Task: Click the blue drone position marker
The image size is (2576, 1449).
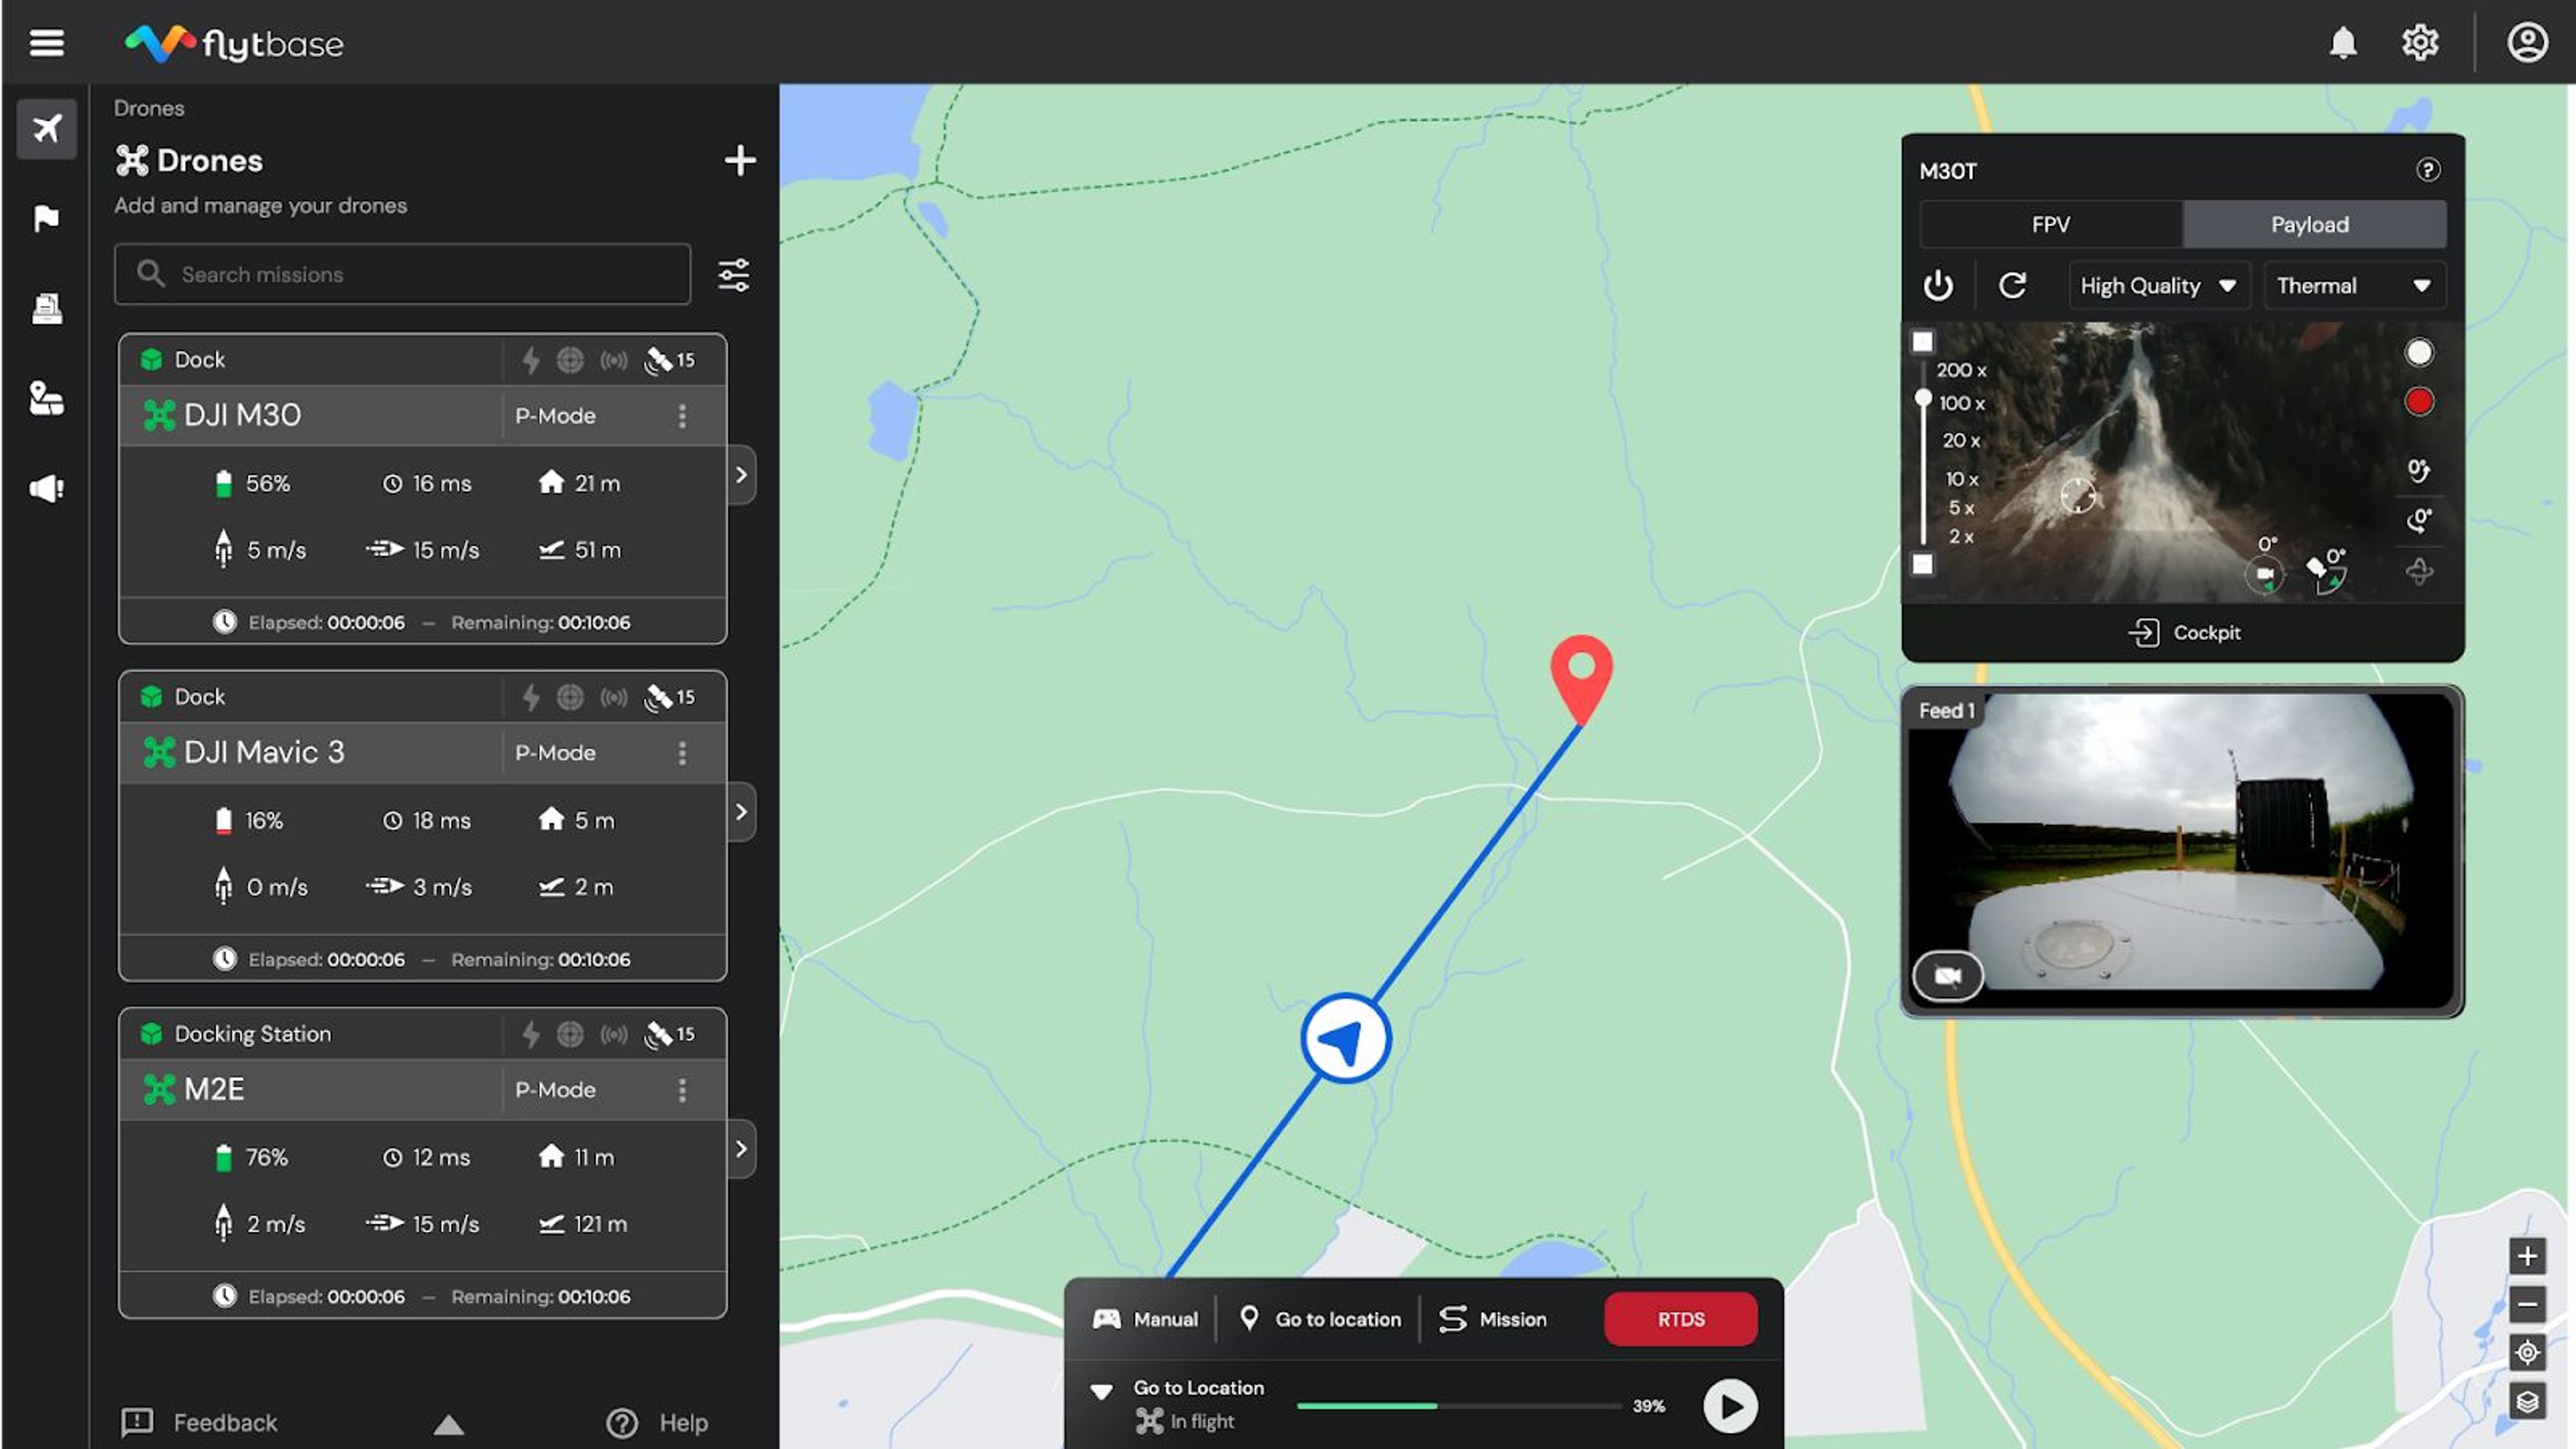Action: [x=1345, y=1038]
